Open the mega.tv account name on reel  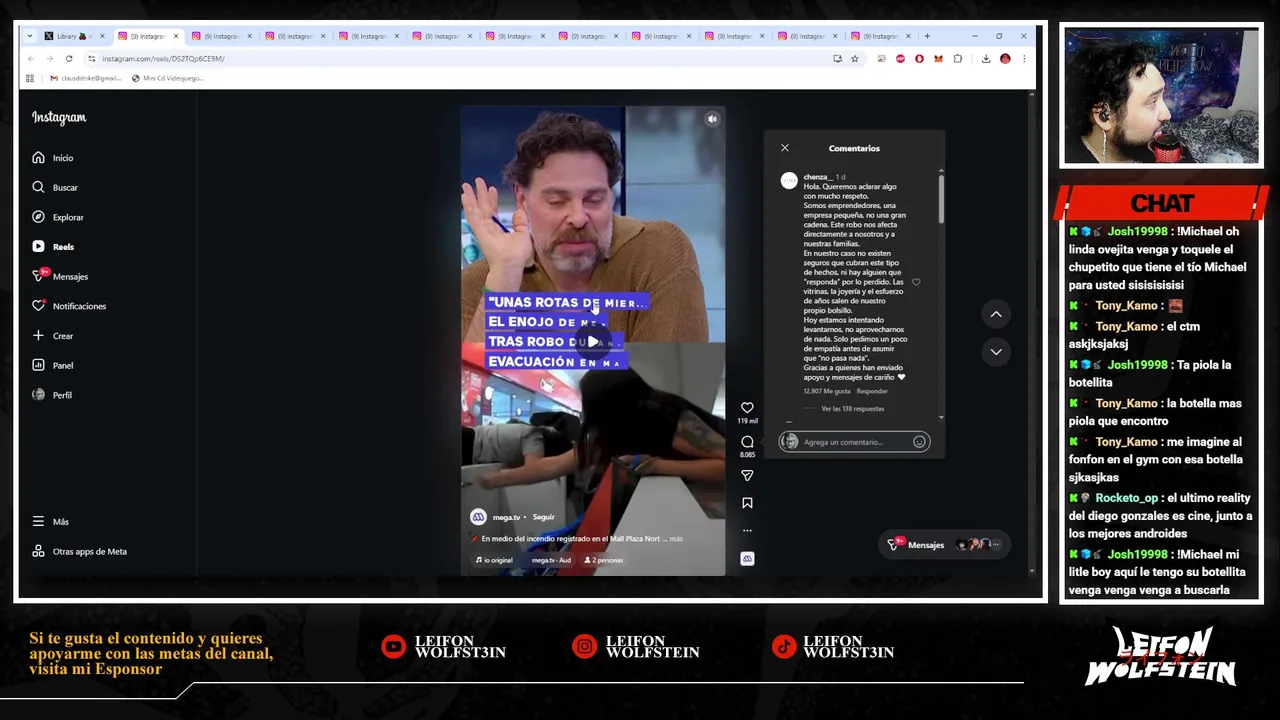506,517
